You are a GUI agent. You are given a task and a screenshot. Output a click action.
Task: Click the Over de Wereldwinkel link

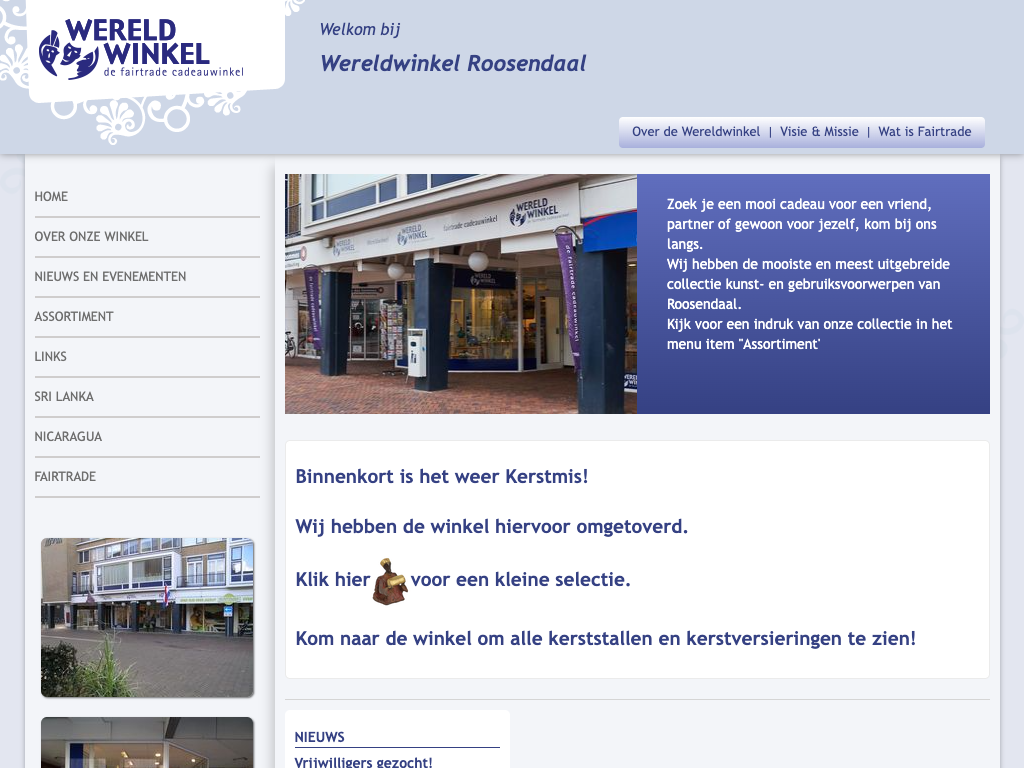point(695,132)
